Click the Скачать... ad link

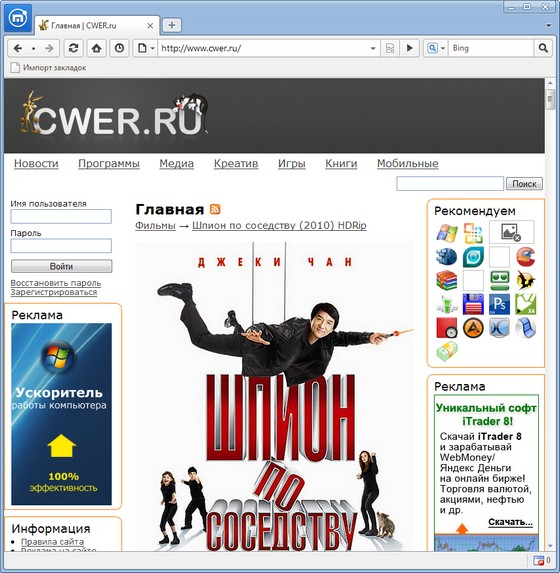pos(510,522)
